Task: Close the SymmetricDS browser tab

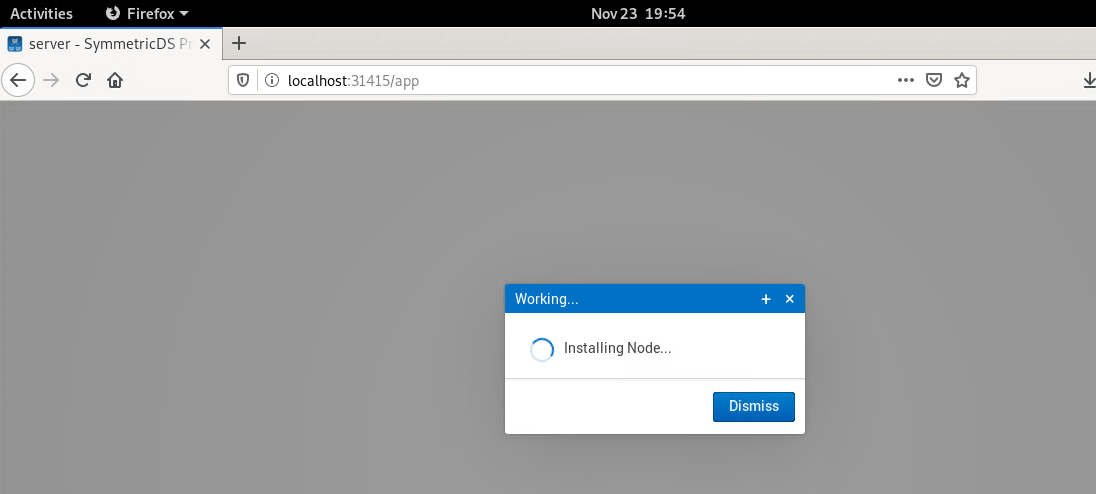Action: pos(205,44)
